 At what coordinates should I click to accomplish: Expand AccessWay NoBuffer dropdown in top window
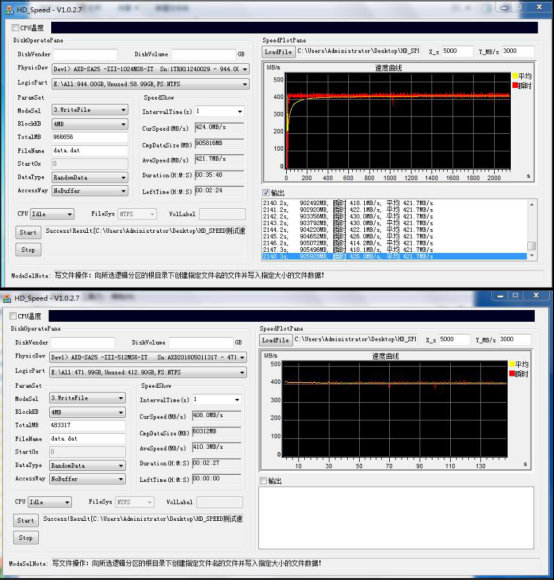click(x=90, y=191)
